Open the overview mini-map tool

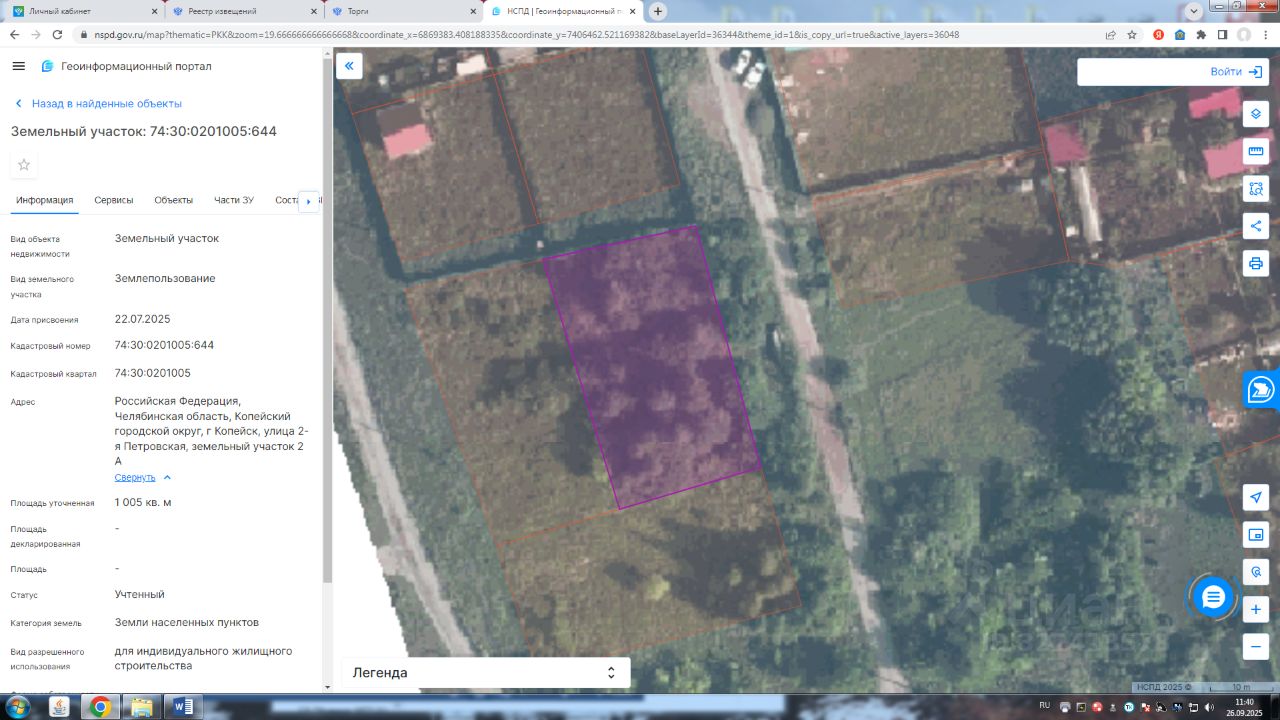pyautogui.click(x=1256, y=534)
